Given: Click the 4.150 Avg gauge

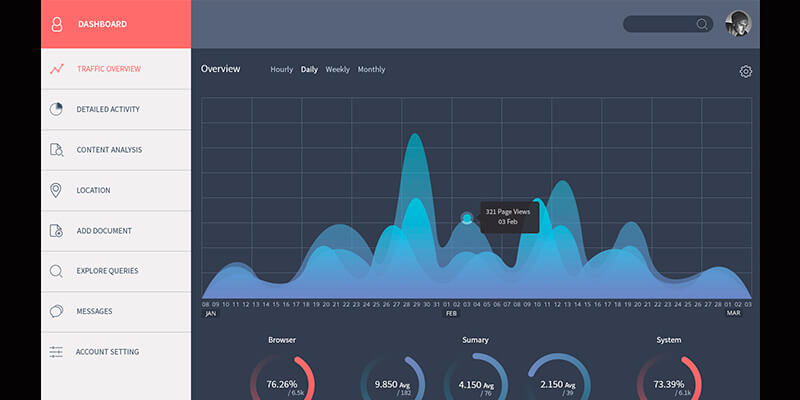Looking at the screenshot, I should pos(476,378).
